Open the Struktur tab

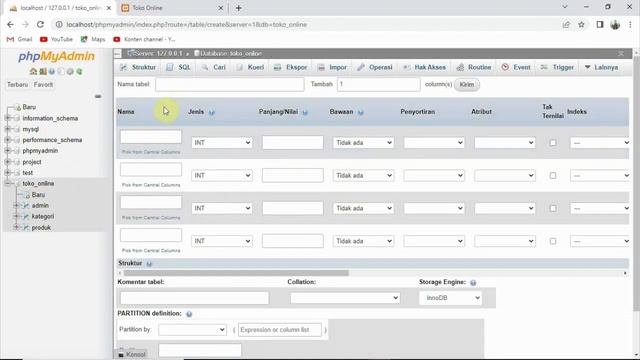[x=138, y=67]
